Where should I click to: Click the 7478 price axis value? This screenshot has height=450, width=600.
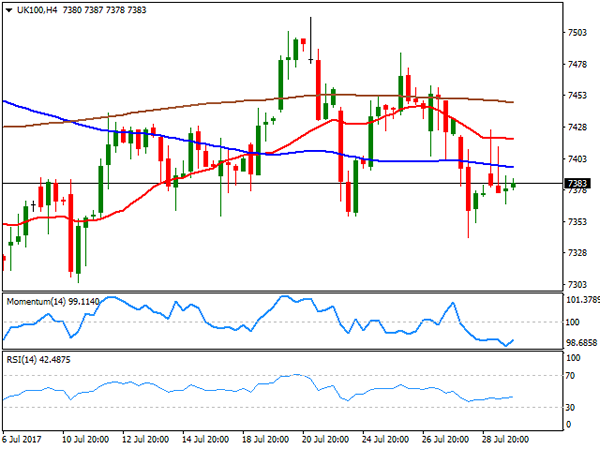point(577,64)
